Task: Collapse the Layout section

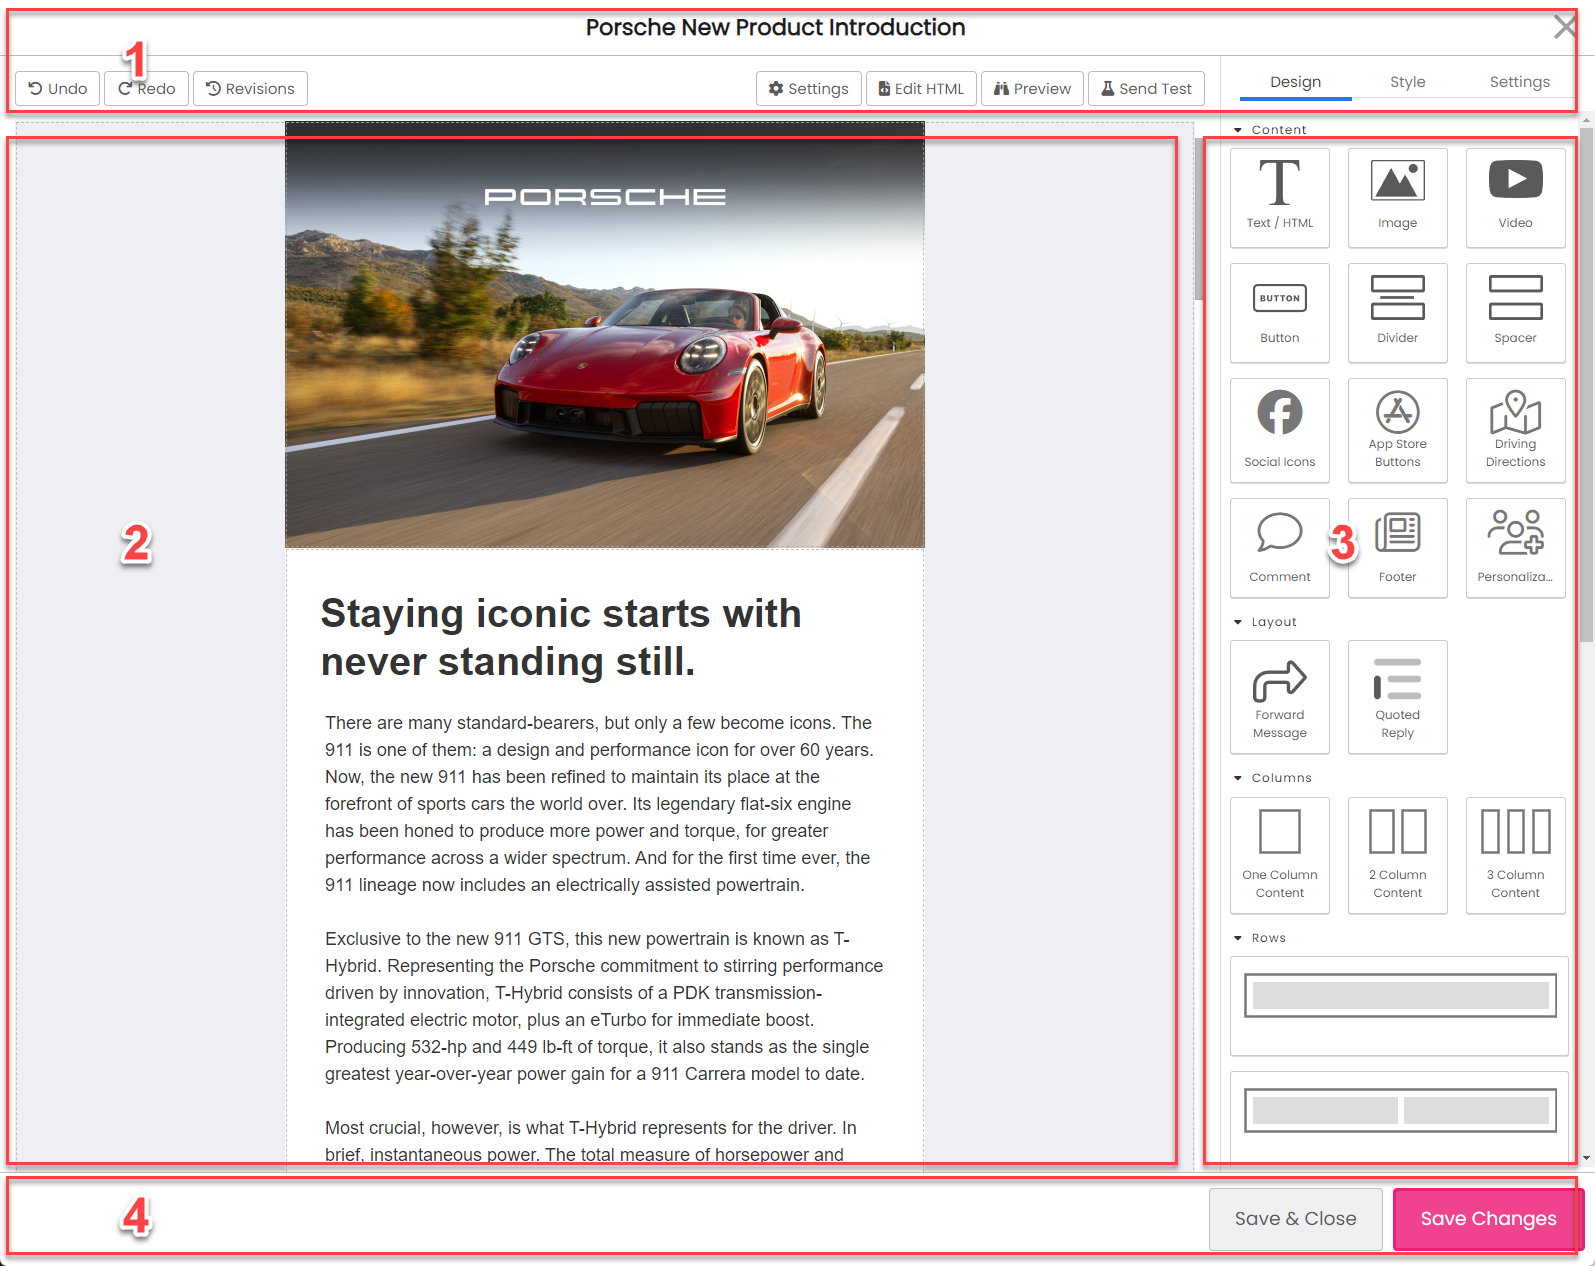Action: pos(1265,622)
